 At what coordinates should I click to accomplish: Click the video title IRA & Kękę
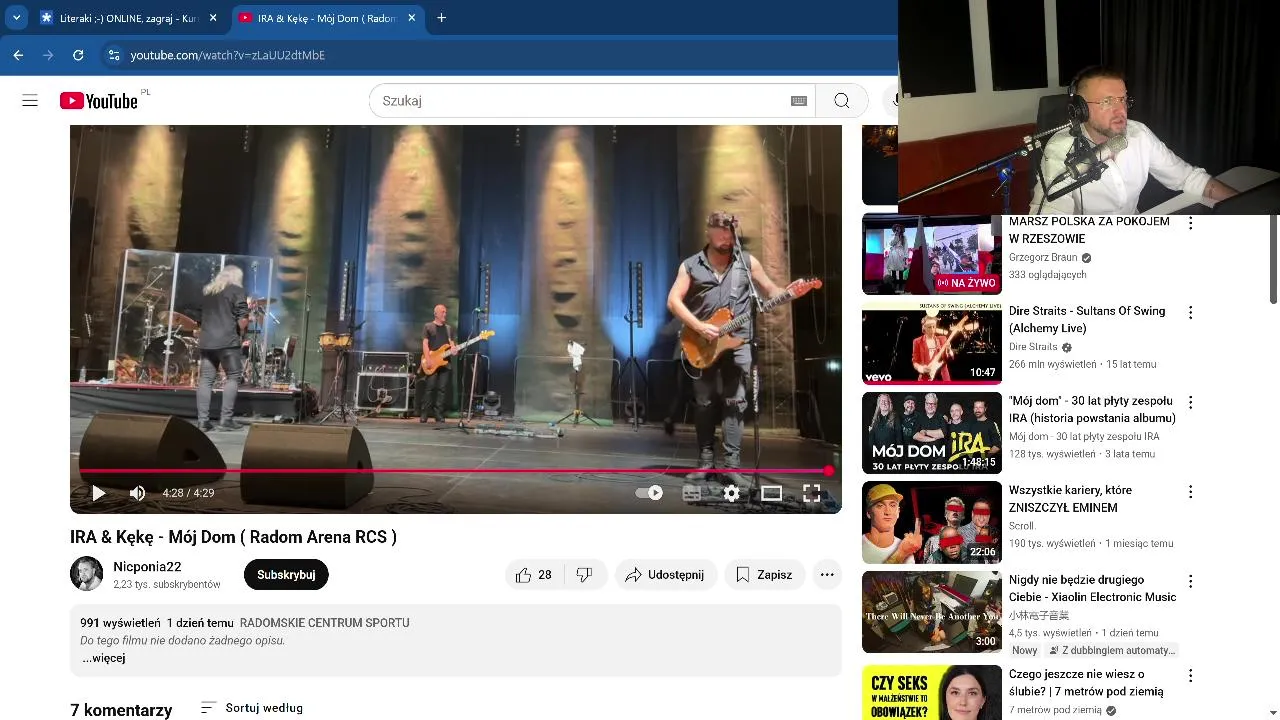pyautogui.click(x=233, y=537)
